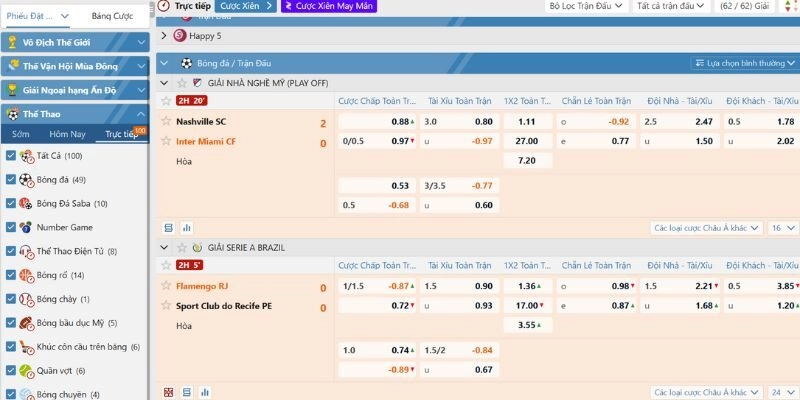
Task: Star the Inter Miami CF team
Action: click(x=166, y=141)
